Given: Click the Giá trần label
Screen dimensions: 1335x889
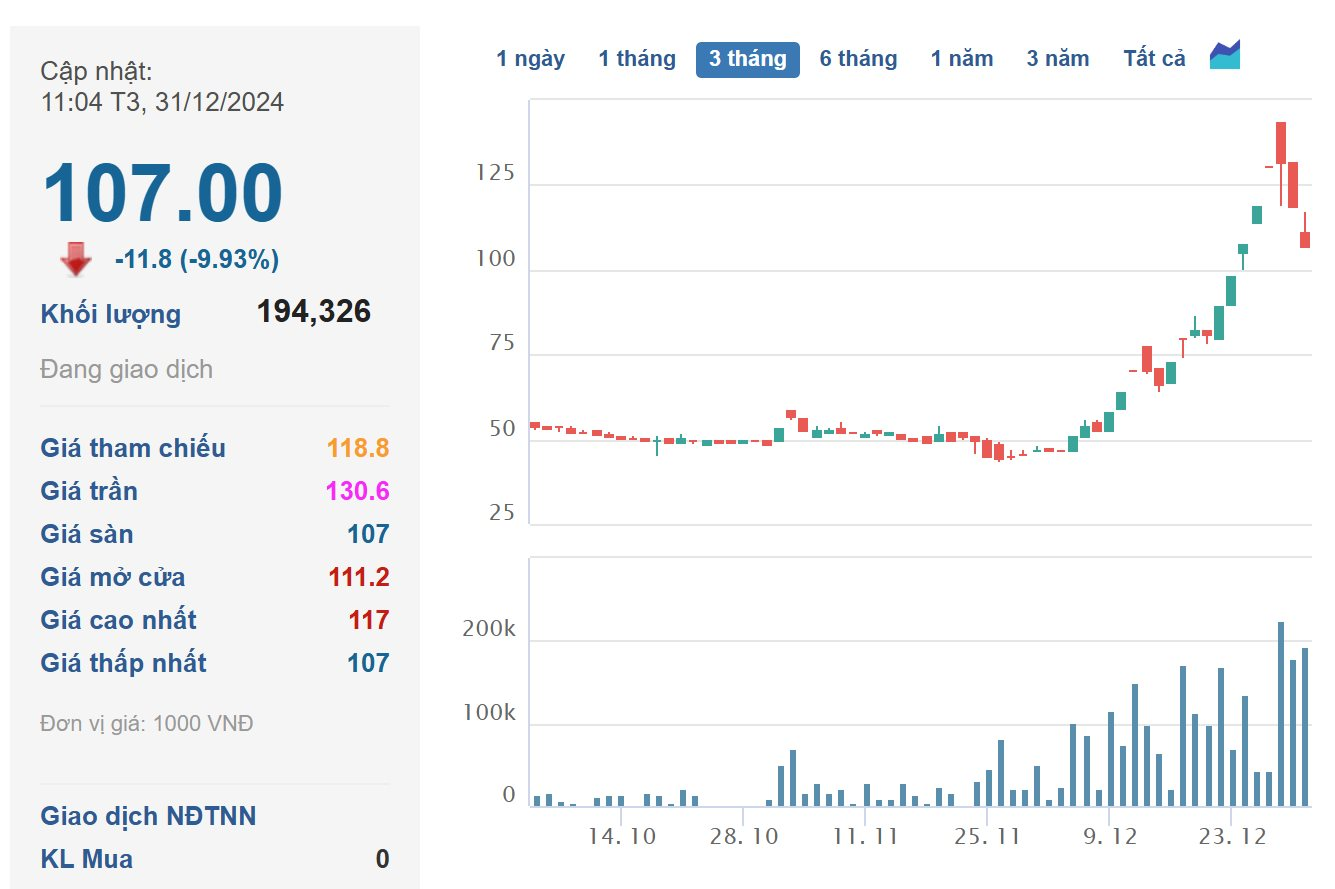Looking at the screenshot, I should tap(89, 491).
